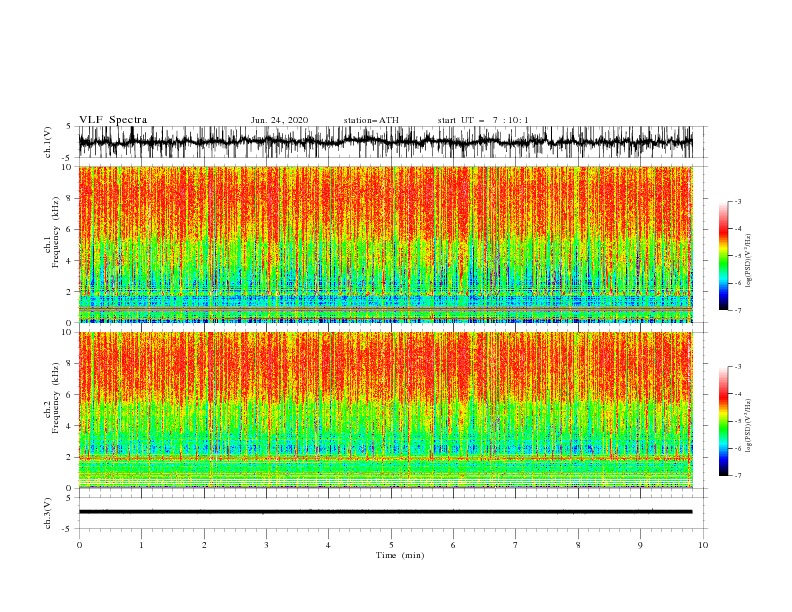Click time axis tick label "3"
Image resolution: width=792 pixels, height=612 pixels.
pos(266,545)
